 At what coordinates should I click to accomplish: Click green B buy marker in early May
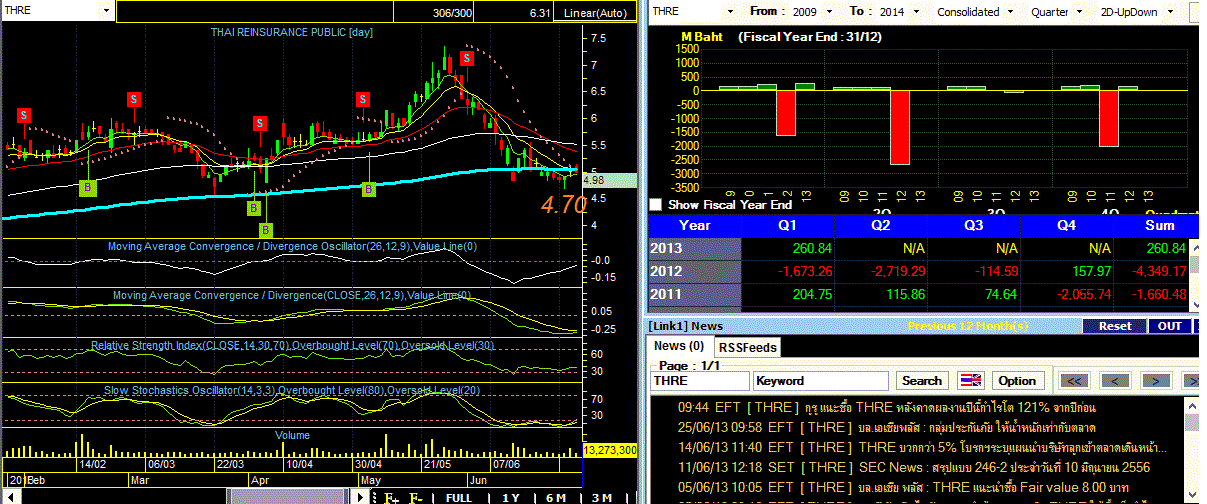point(368,187)
